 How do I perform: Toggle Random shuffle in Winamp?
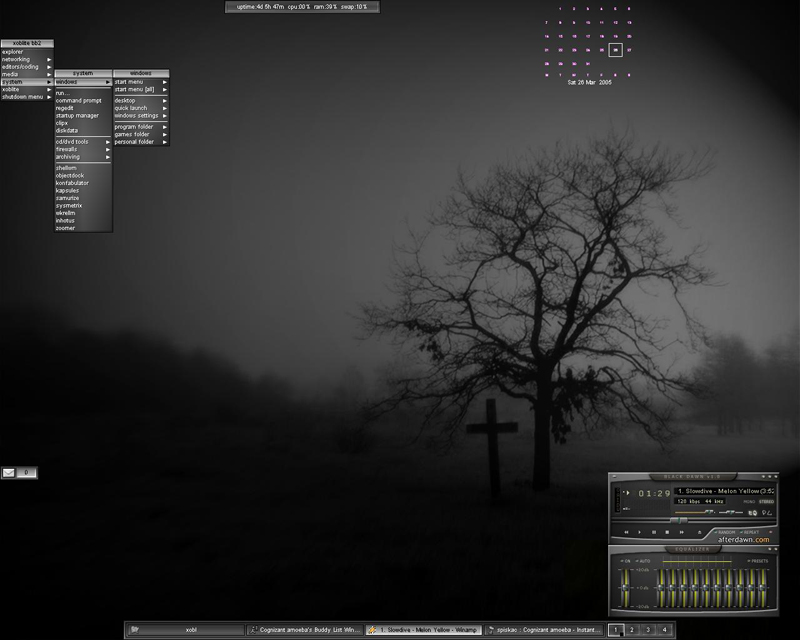[725, 532]
